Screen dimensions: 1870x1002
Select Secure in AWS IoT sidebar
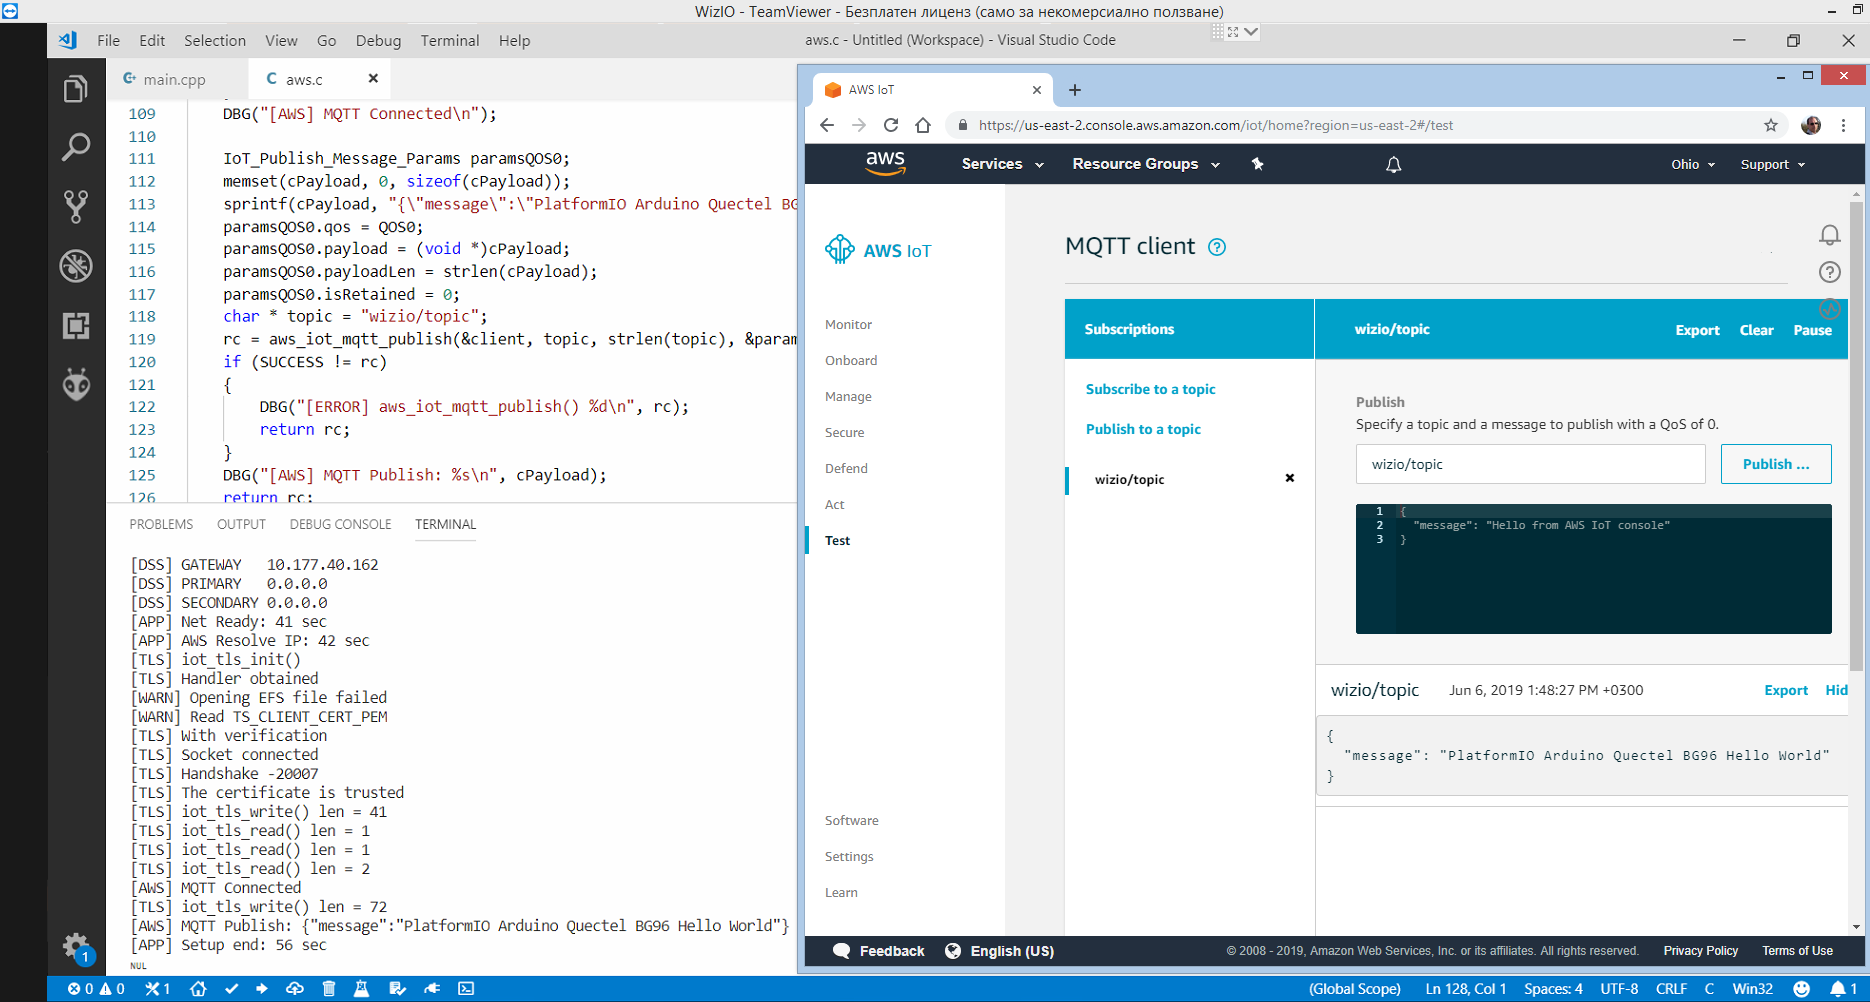[845, 432]
